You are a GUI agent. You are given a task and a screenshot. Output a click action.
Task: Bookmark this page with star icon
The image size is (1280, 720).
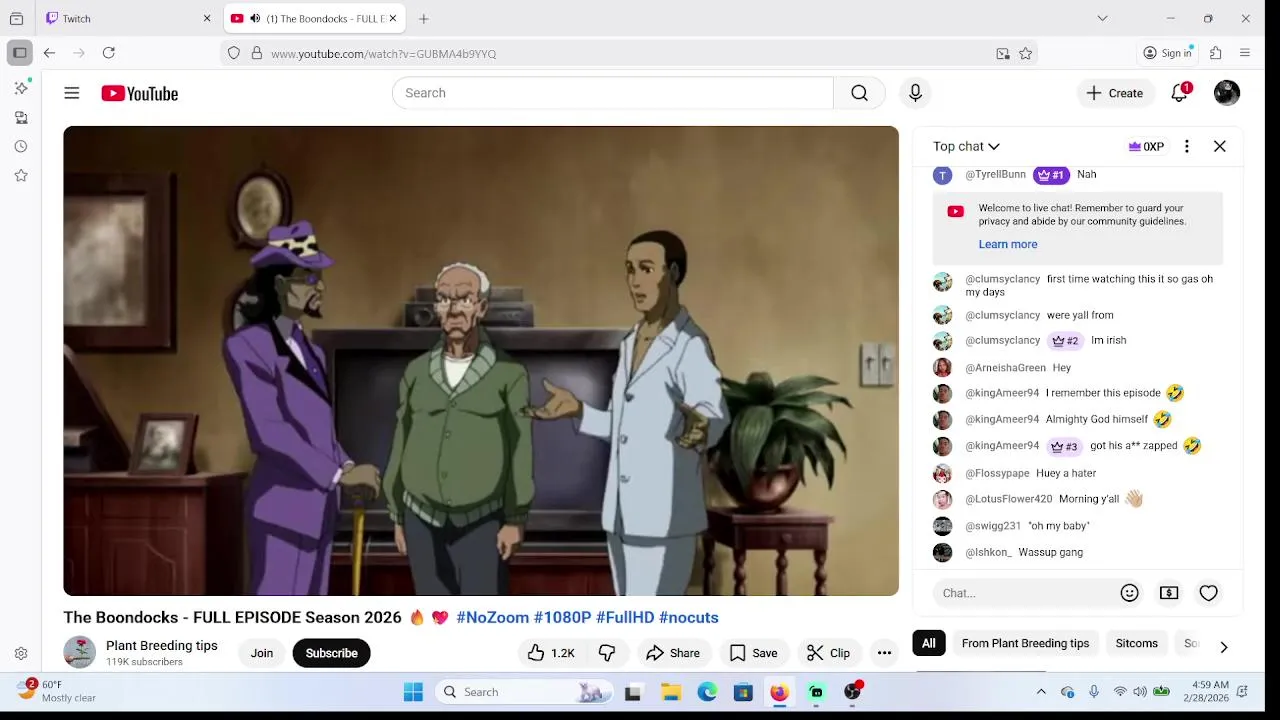click(x=1026, y=54)
